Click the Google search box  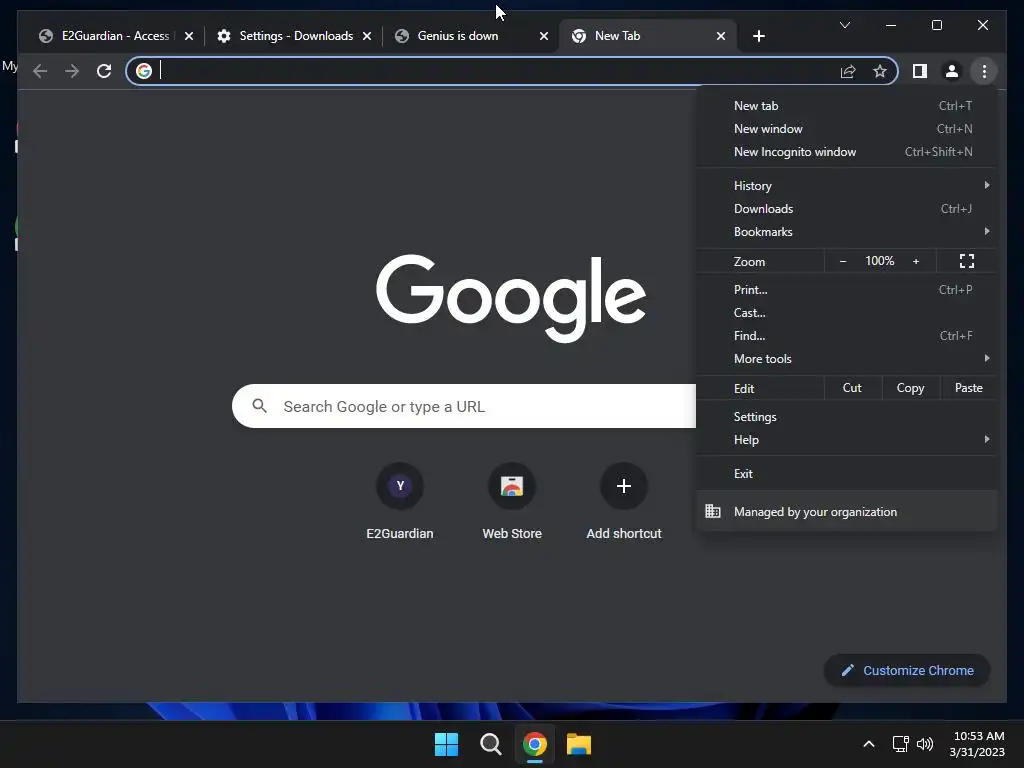coord(464,406)
